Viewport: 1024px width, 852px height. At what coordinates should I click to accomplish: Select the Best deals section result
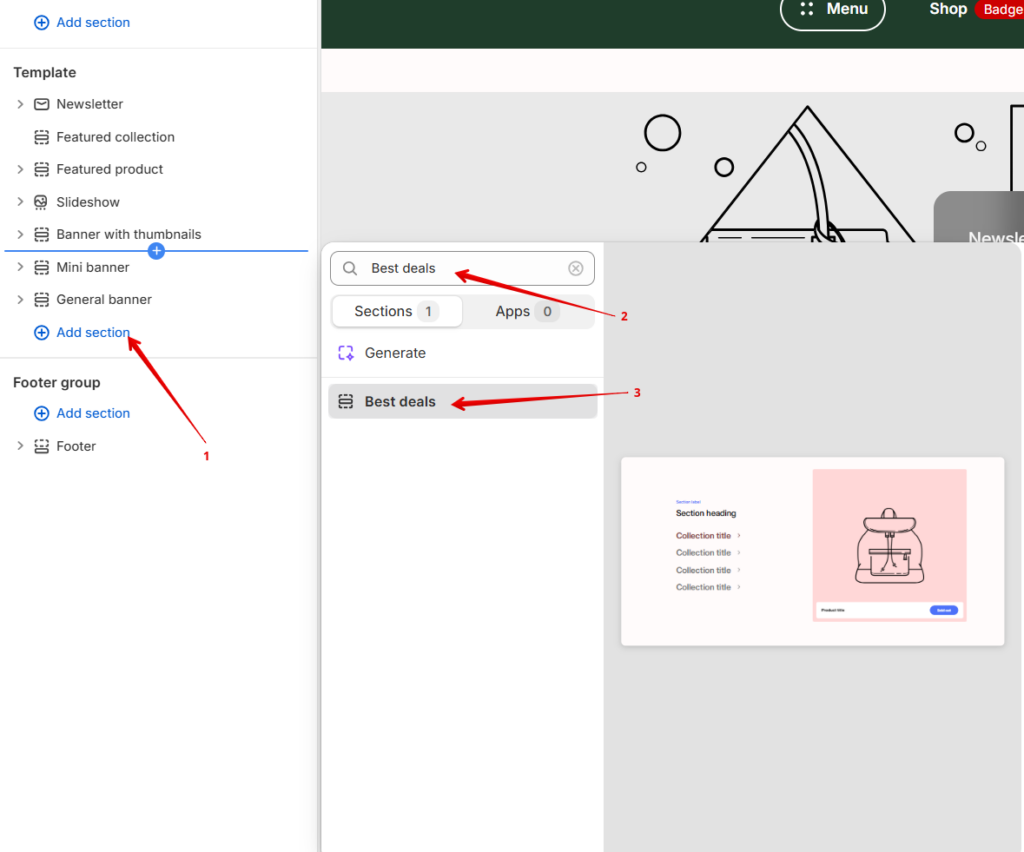[462, 402]
